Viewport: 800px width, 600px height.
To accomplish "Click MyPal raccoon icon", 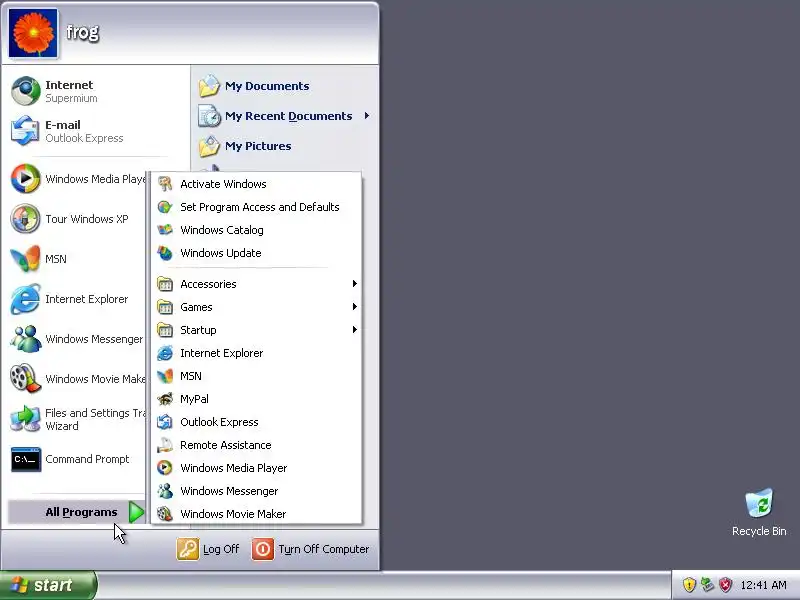I will point(165,398).
